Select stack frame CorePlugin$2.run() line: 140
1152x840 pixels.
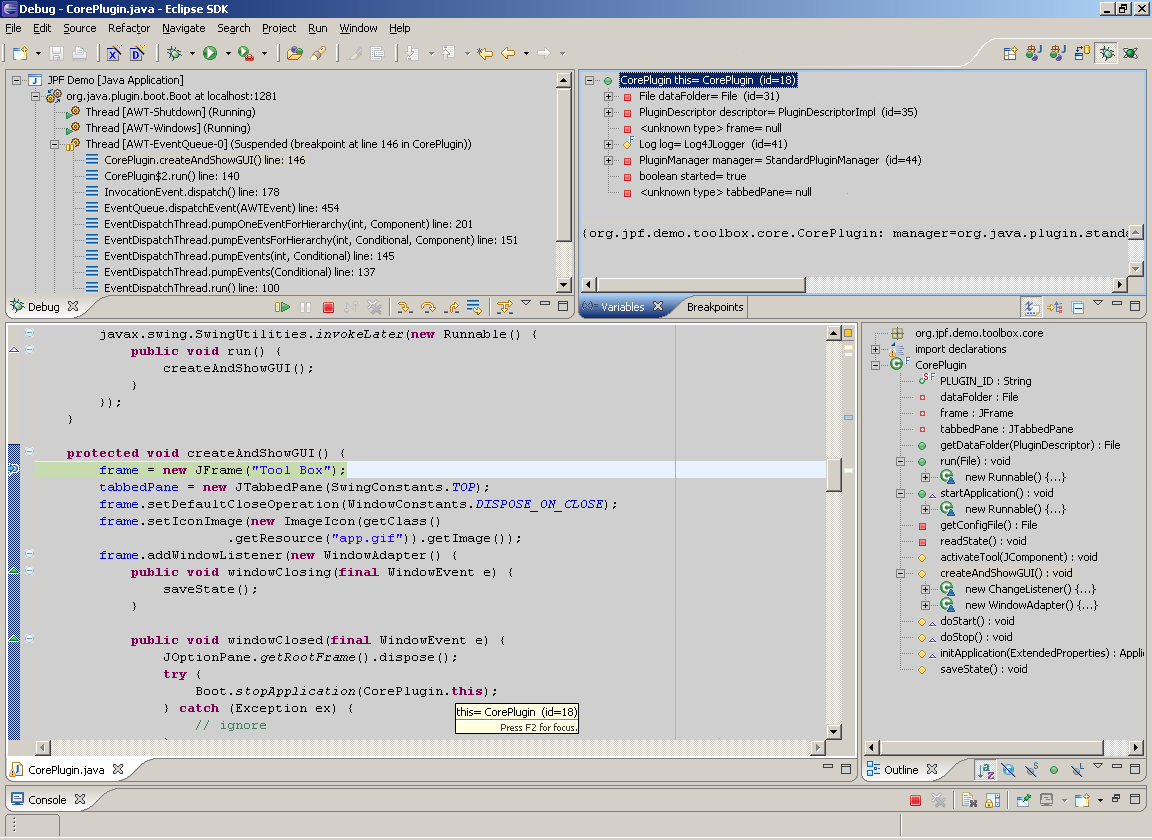pos(172,176)
